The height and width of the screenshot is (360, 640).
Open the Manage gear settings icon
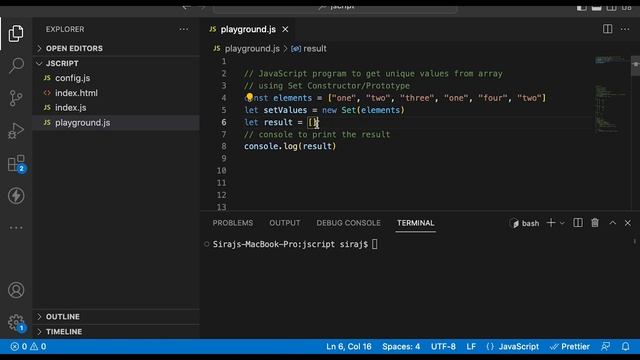coord(16,322)
